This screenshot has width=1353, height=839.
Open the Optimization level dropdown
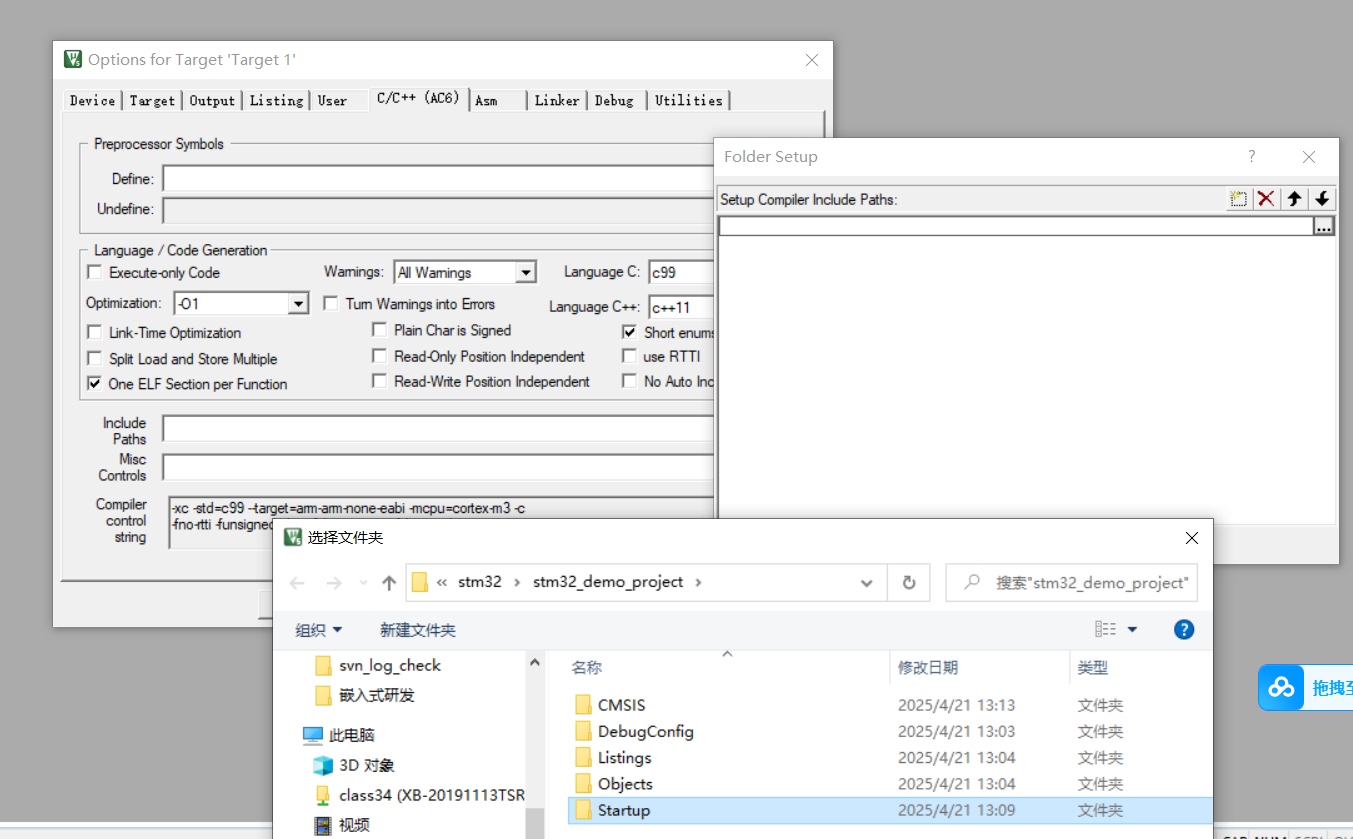click(298, 303)
